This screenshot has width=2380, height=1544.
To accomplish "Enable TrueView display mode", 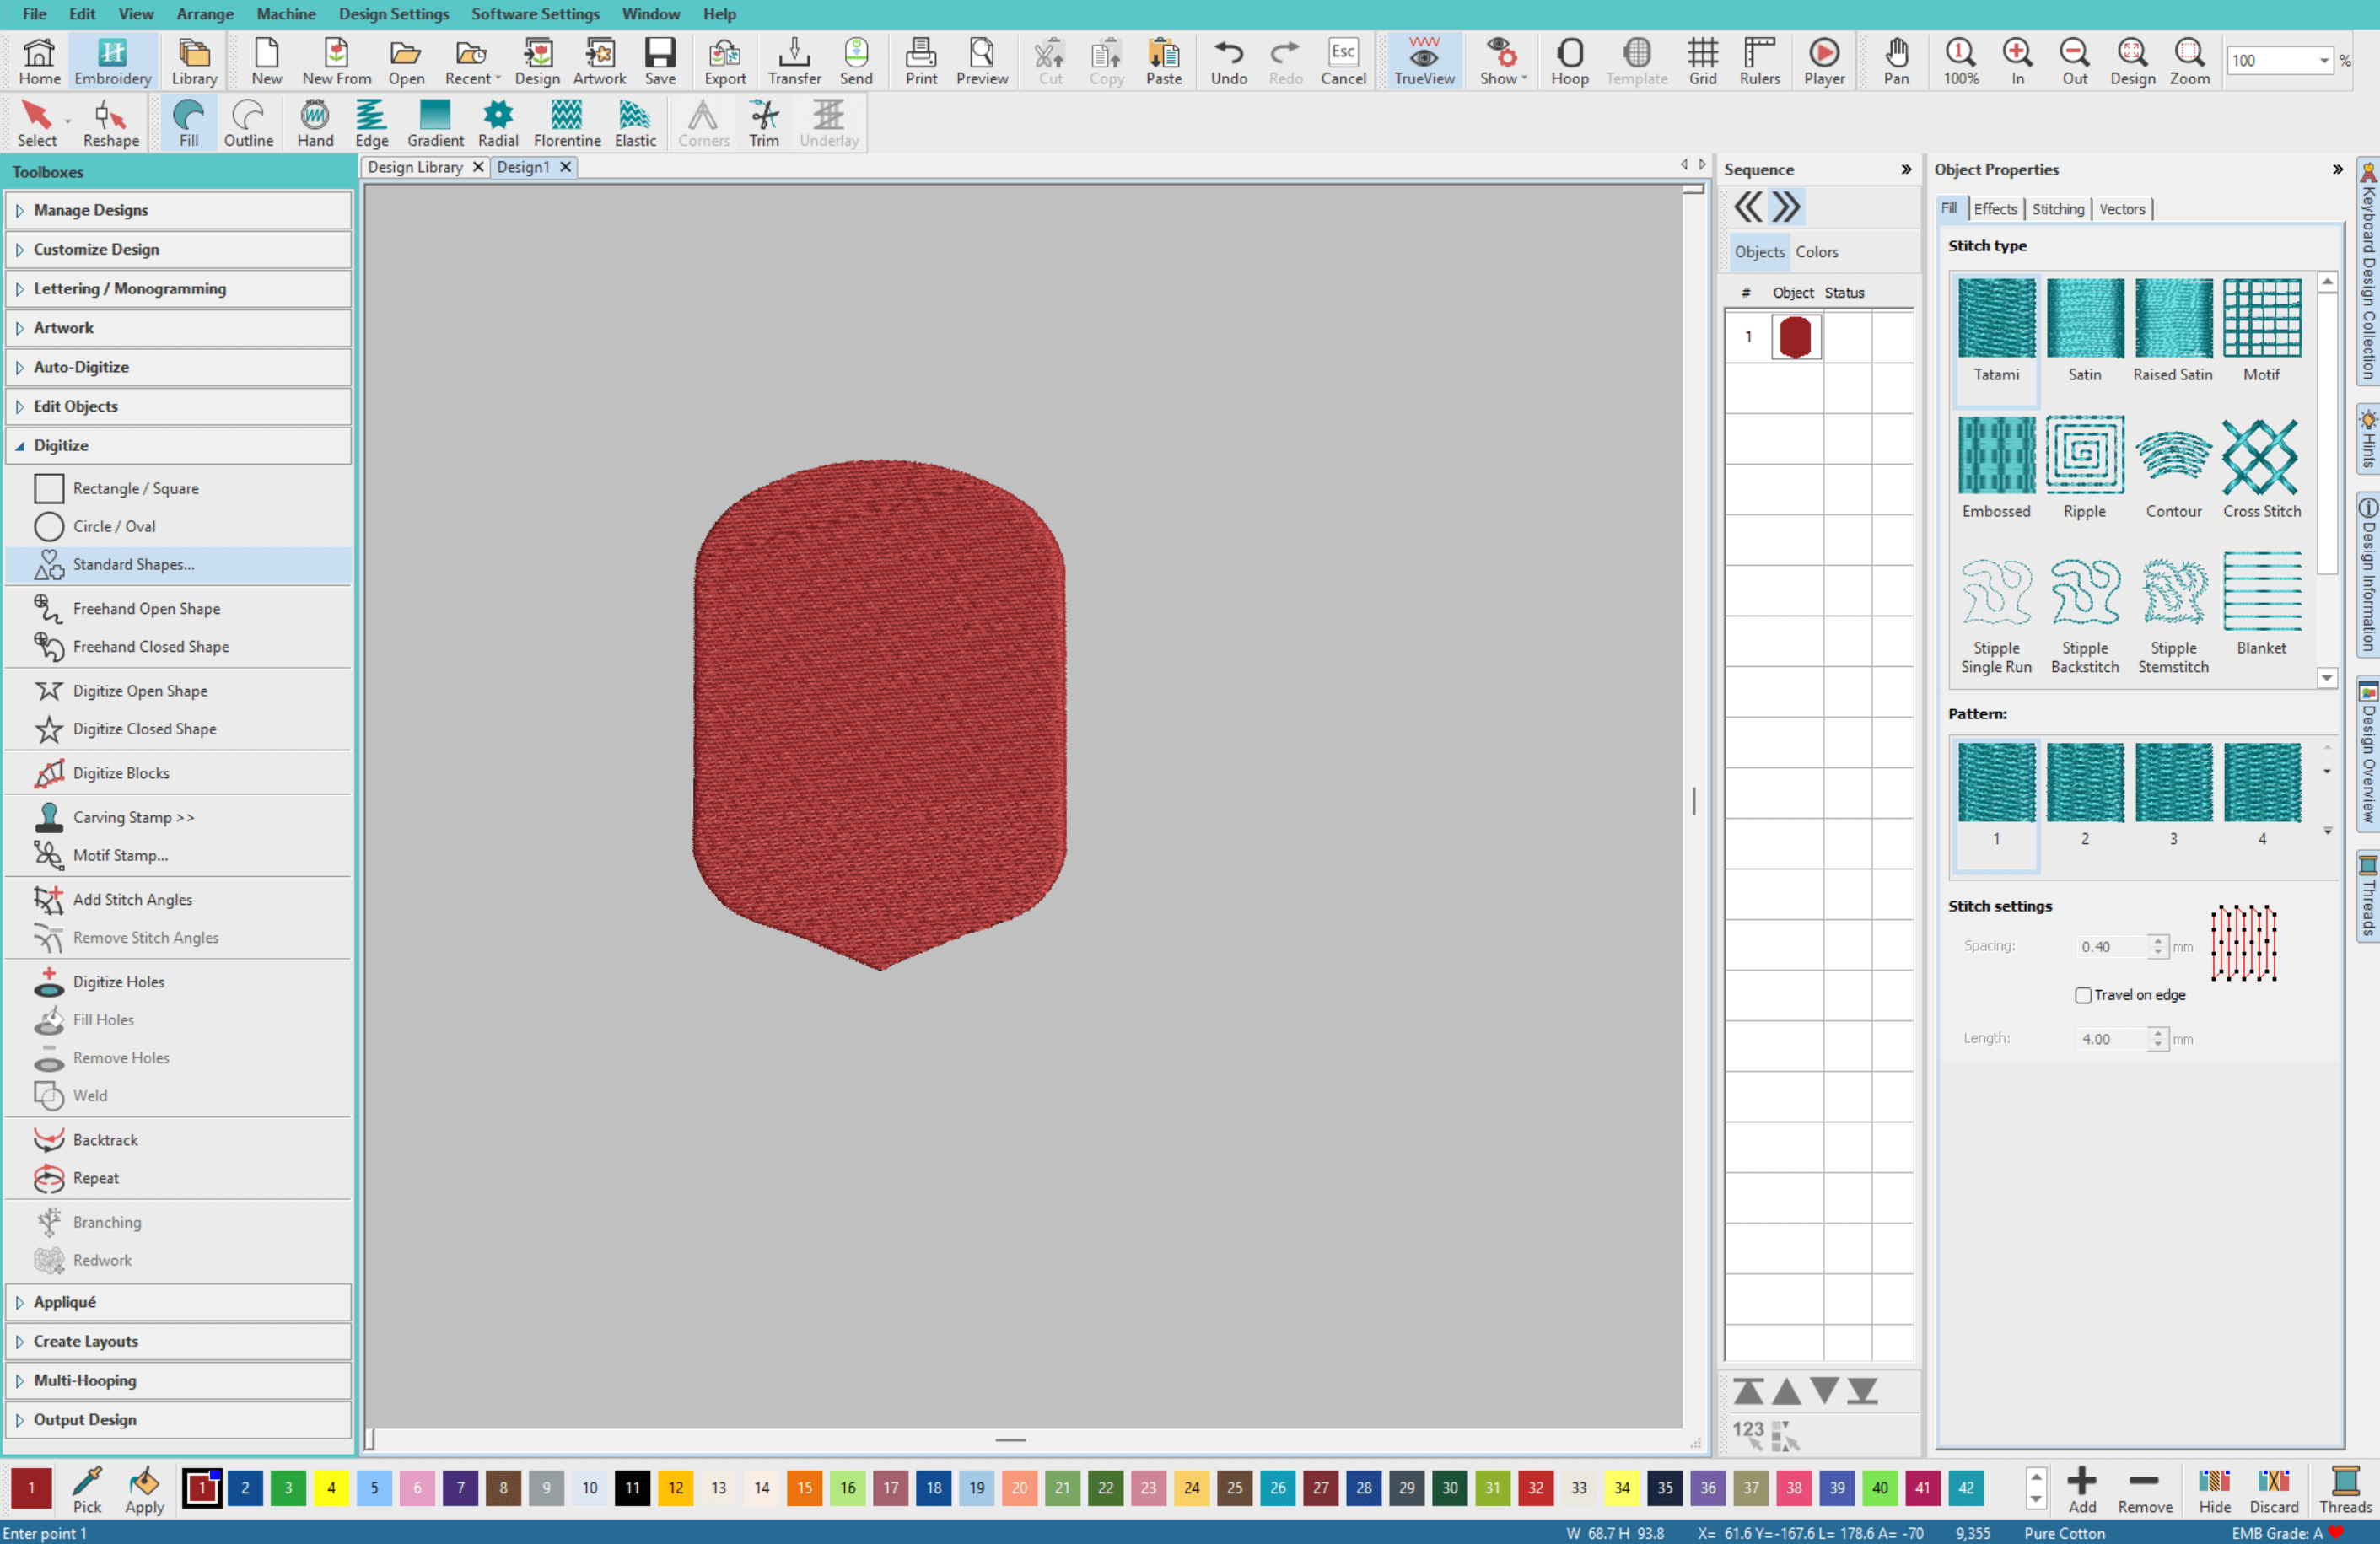I will 1423,60.
